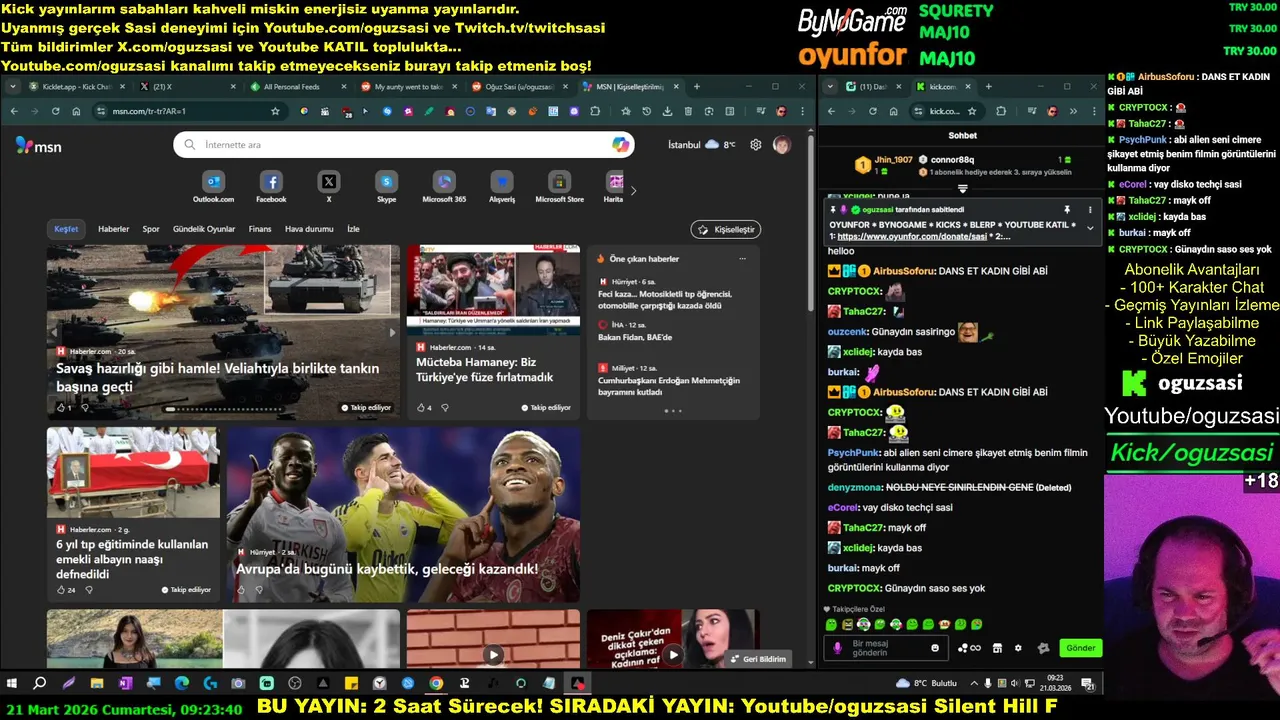Open the oyunfor.com donate link
The image size is (1280, 720).
click(912, 236)
